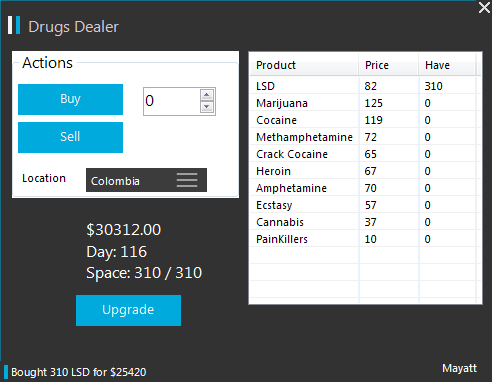The width and height of the screenshot is (492, 382).
Task: Click the PainKillers price 10
Action: pos(370,239)
